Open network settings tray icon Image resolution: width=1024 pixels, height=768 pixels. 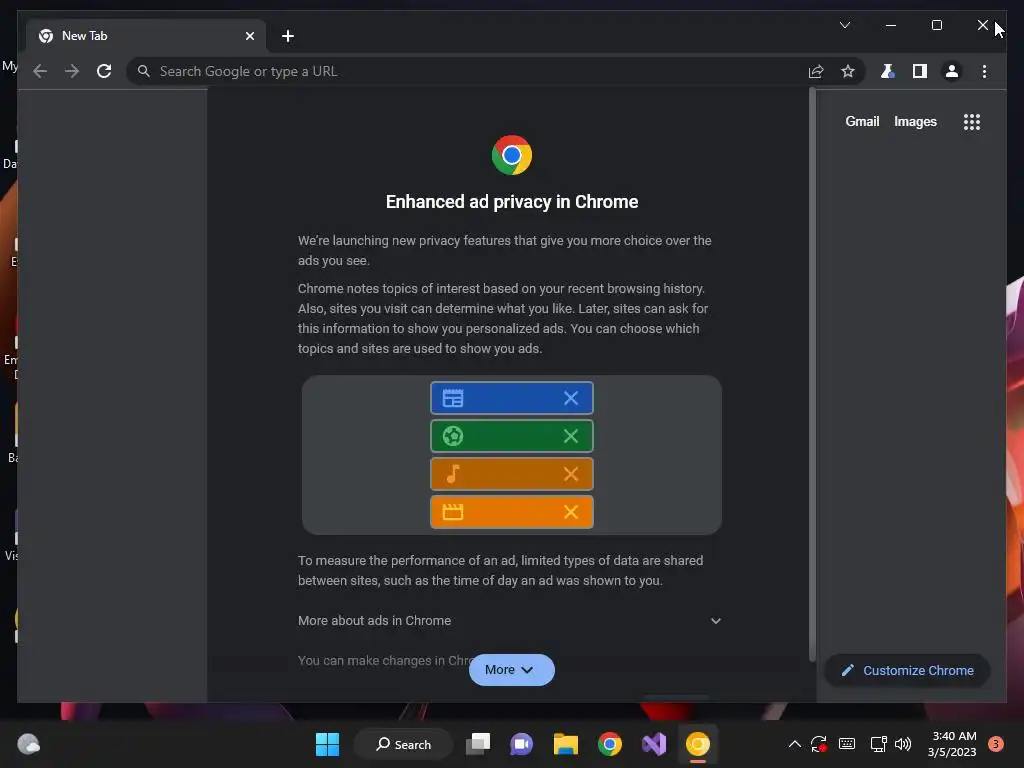coord(878,744)
